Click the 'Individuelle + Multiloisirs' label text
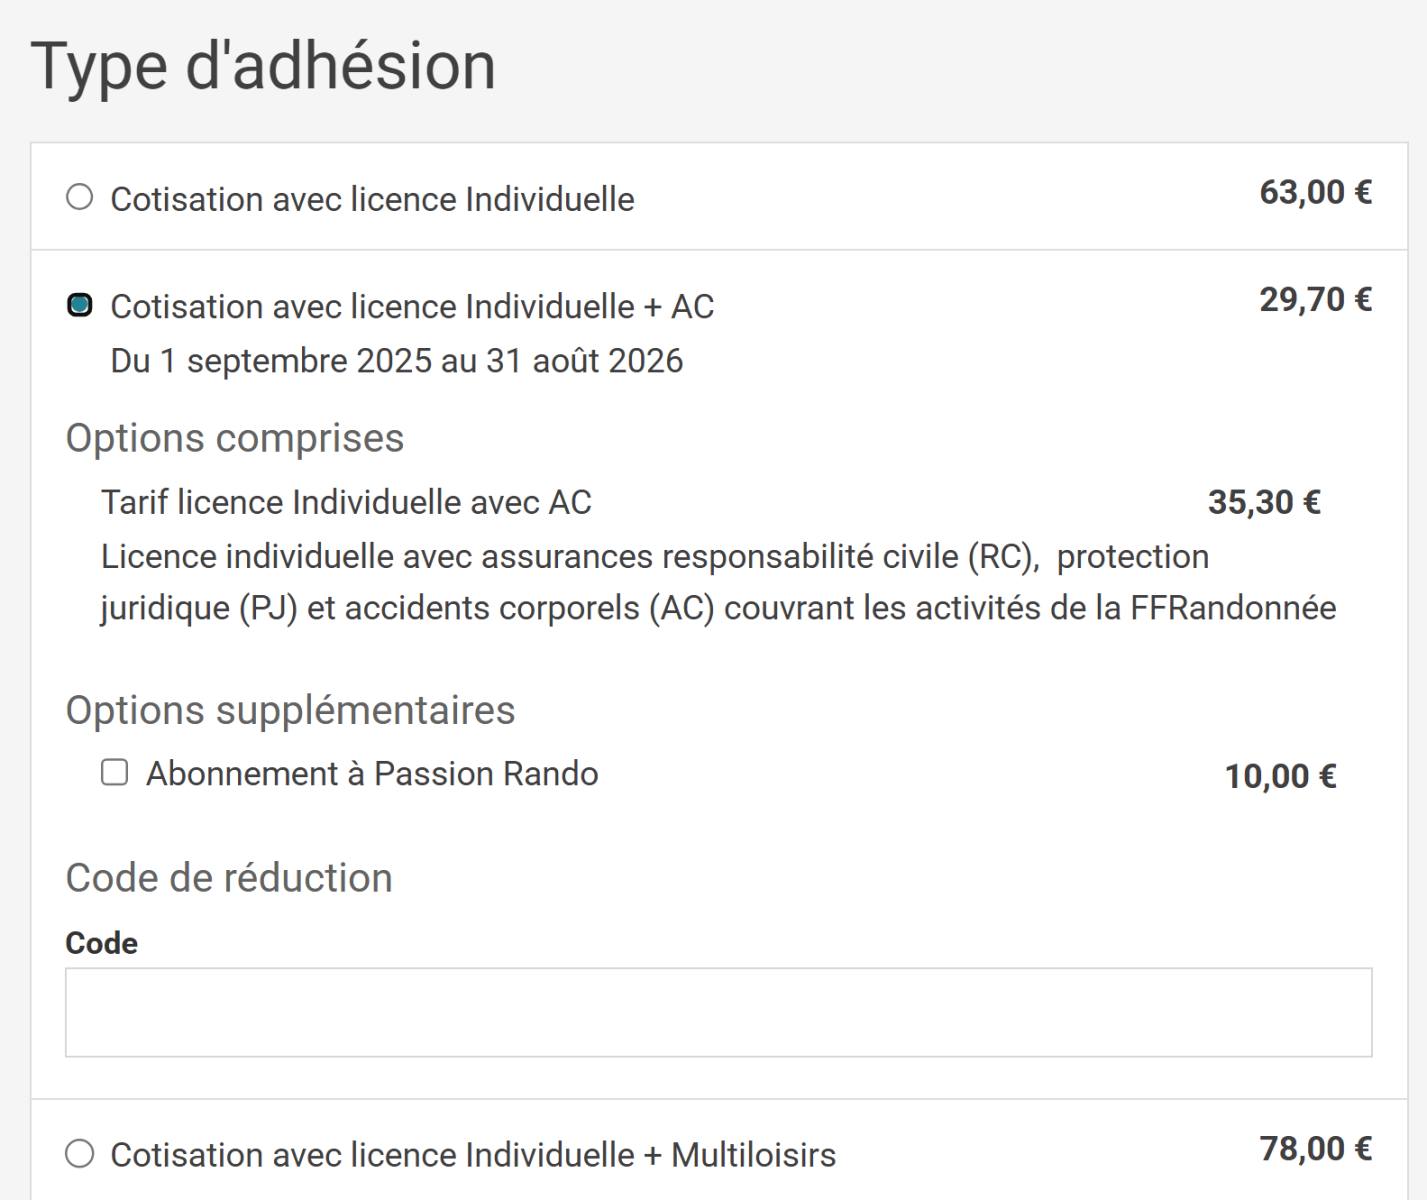The image size is (1427, 1200). point(473,1155)
